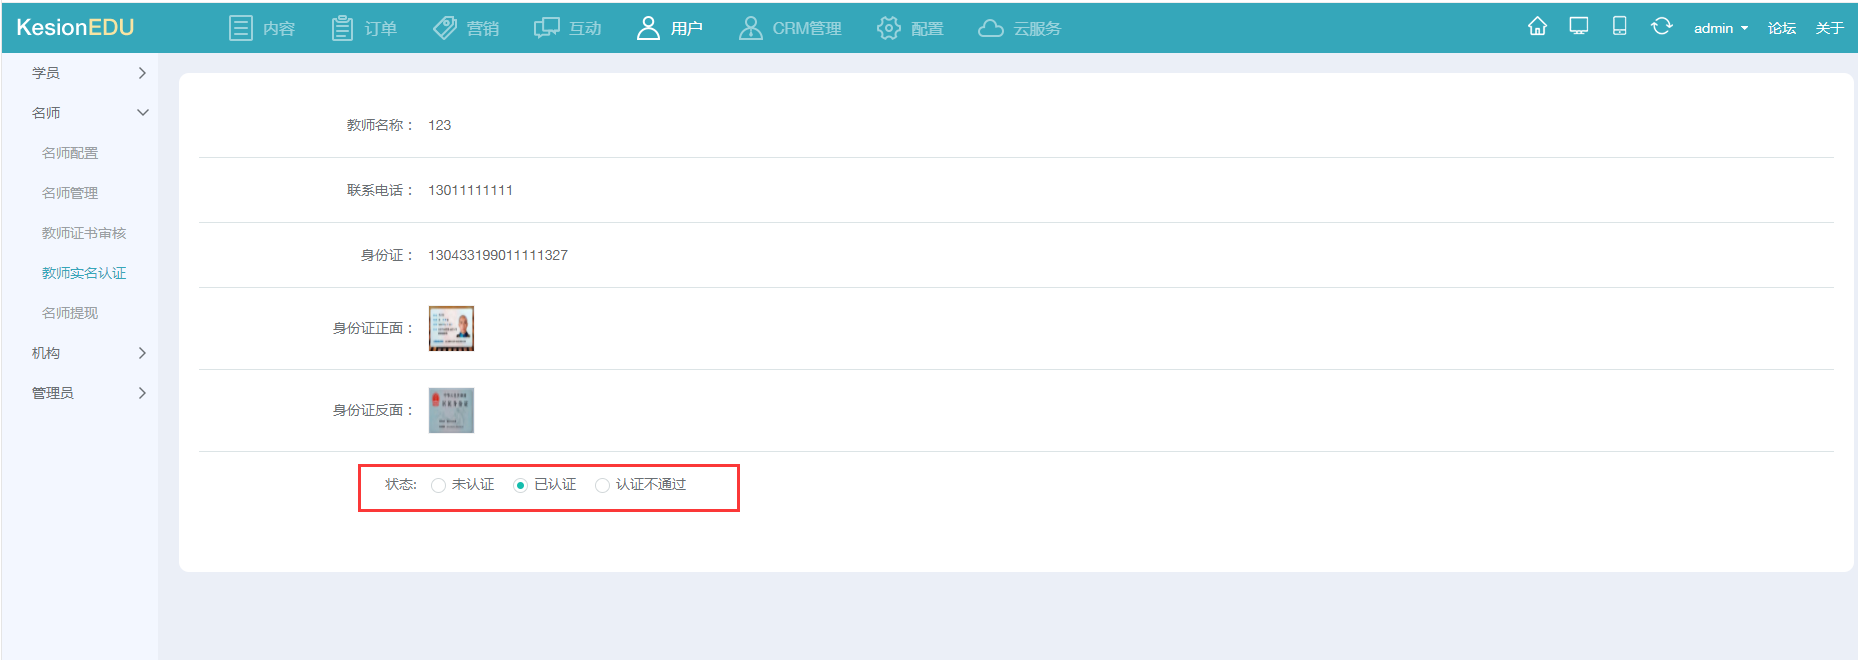This screenshot has width=1858, height=660.
Task: Select the 未认证 status radio button
Action: 438,485
